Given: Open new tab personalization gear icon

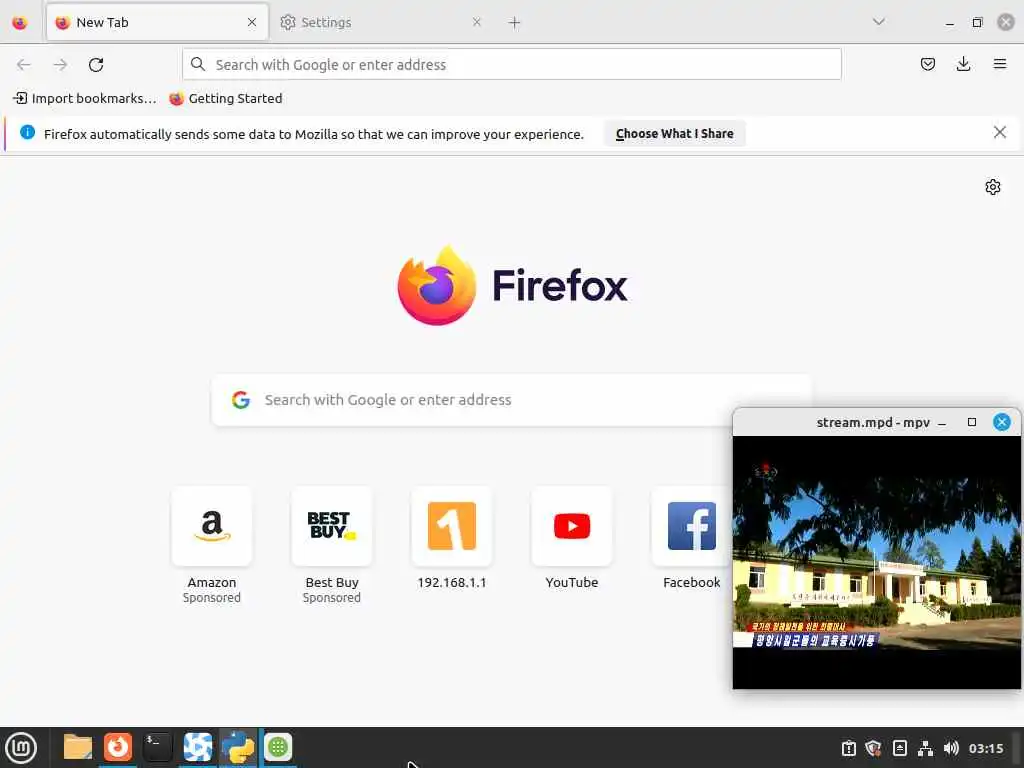Looking at the screenshot, I should [x=993, y=187].
